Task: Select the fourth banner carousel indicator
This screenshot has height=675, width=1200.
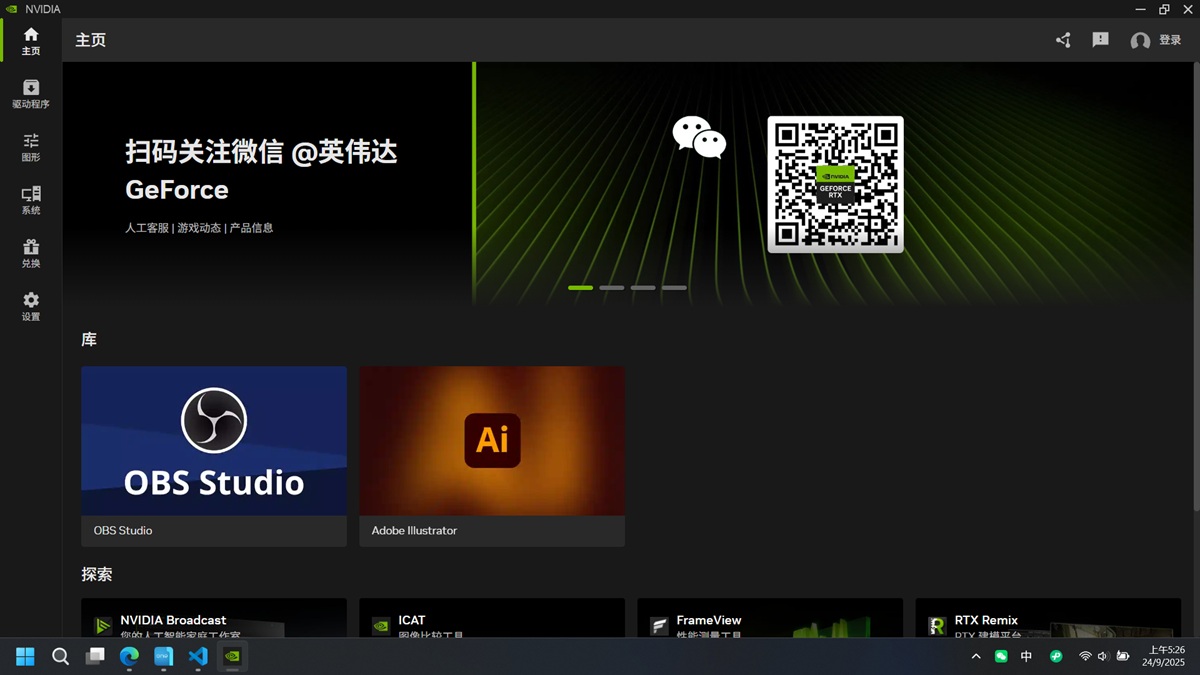Action: (x=674, y=288)
